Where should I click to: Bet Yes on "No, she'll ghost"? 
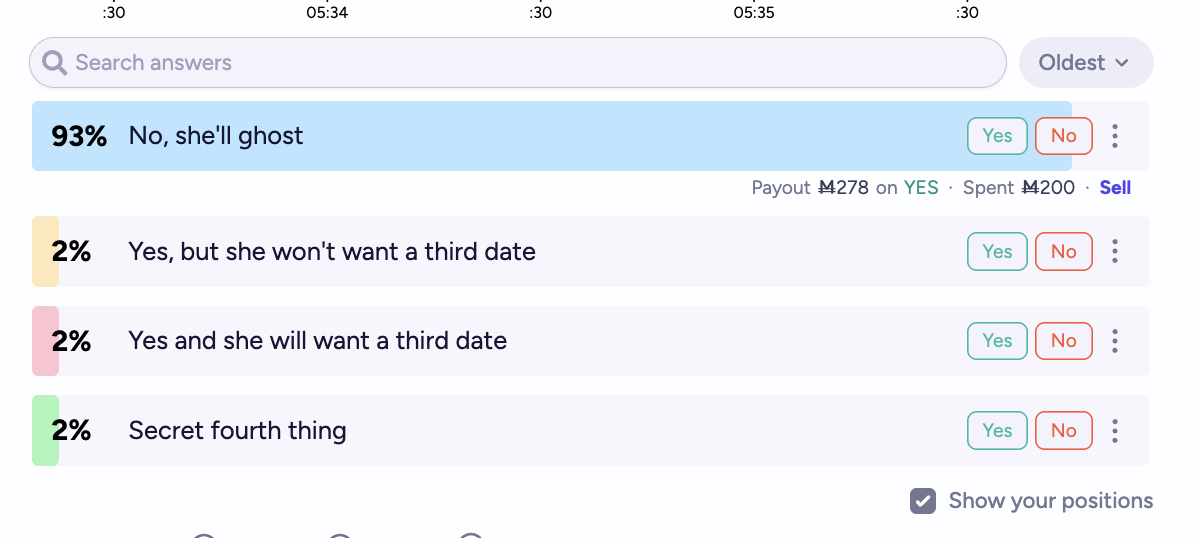[997, 136]
